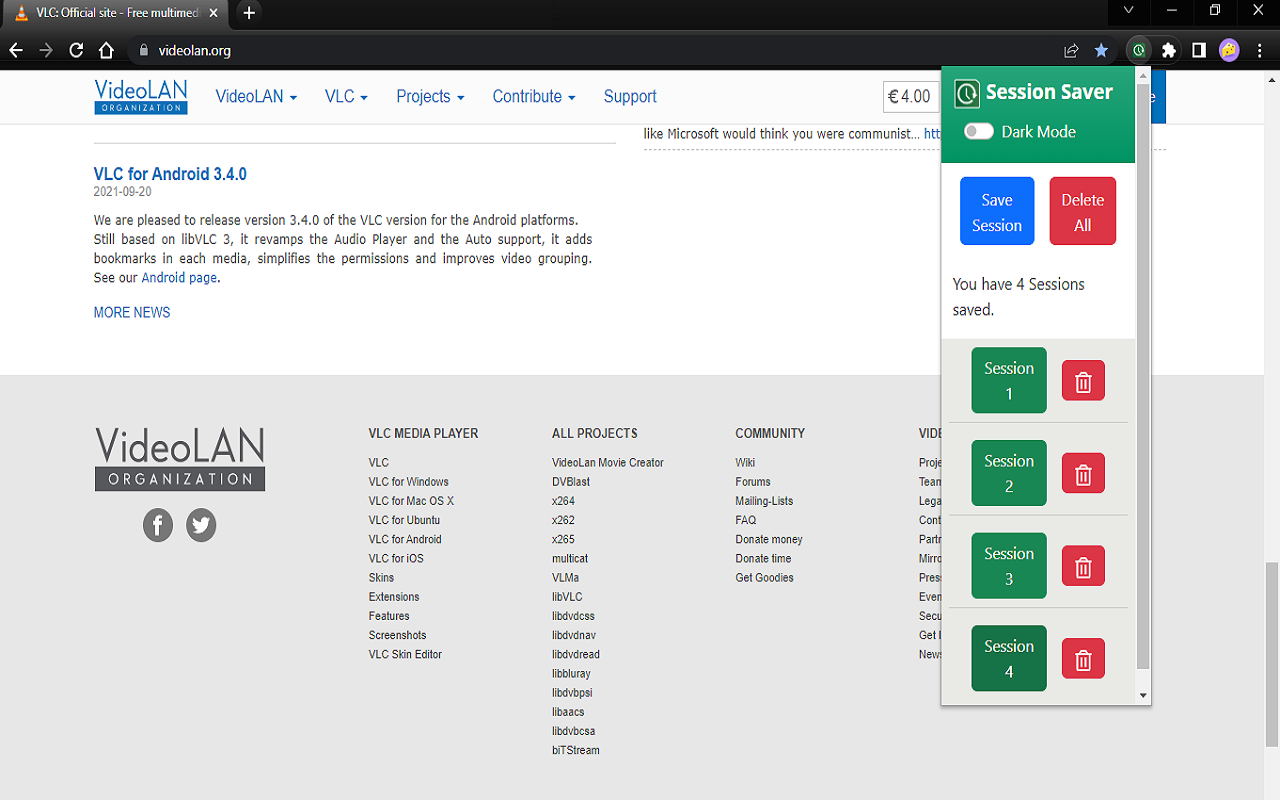Image resolution: width=1280 pixels, height=800 pixels.
Task: Expand the VLC navigation dropdown
Action: pos(346,96)
